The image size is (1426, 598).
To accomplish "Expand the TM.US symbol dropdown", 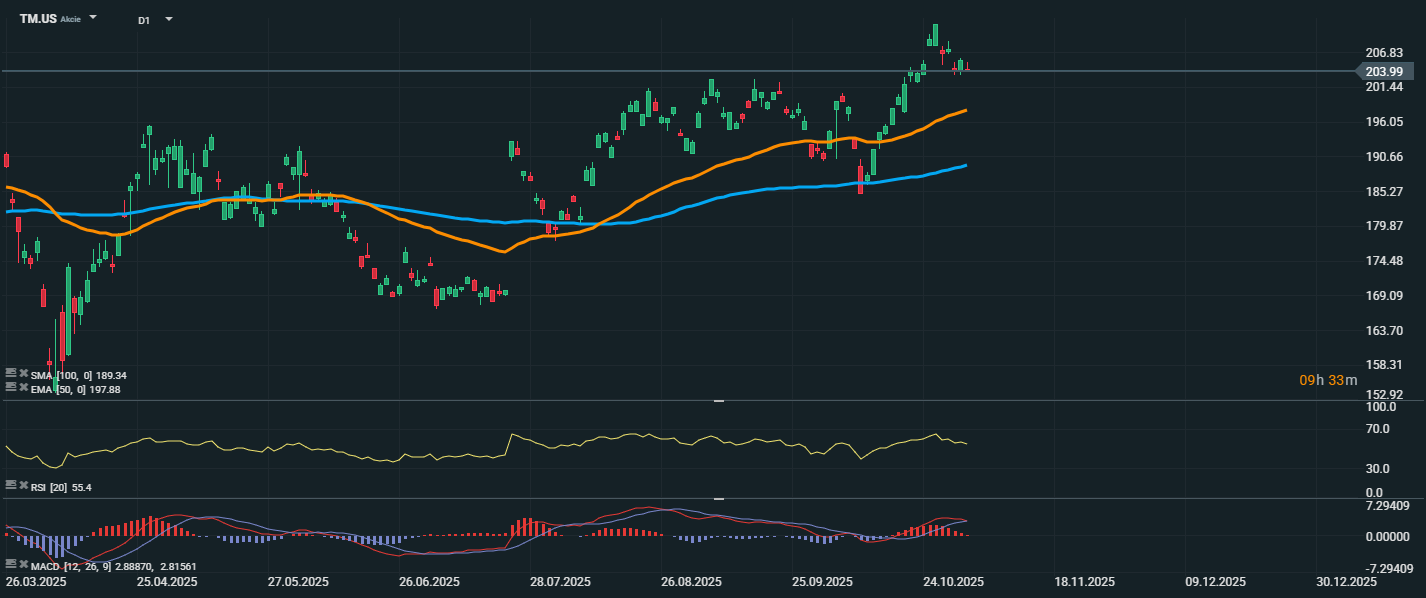I will [93, 18].
